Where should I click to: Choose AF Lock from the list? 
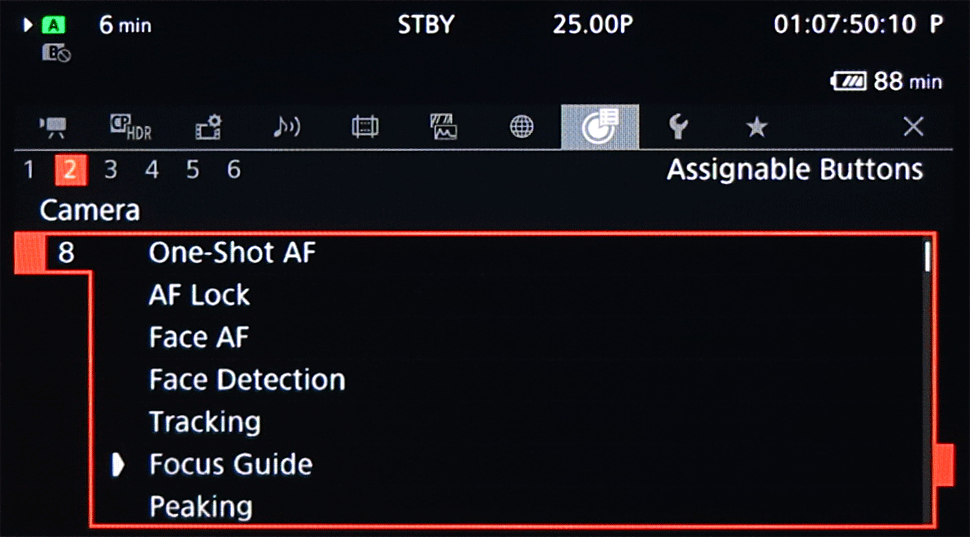coord(199,295)
